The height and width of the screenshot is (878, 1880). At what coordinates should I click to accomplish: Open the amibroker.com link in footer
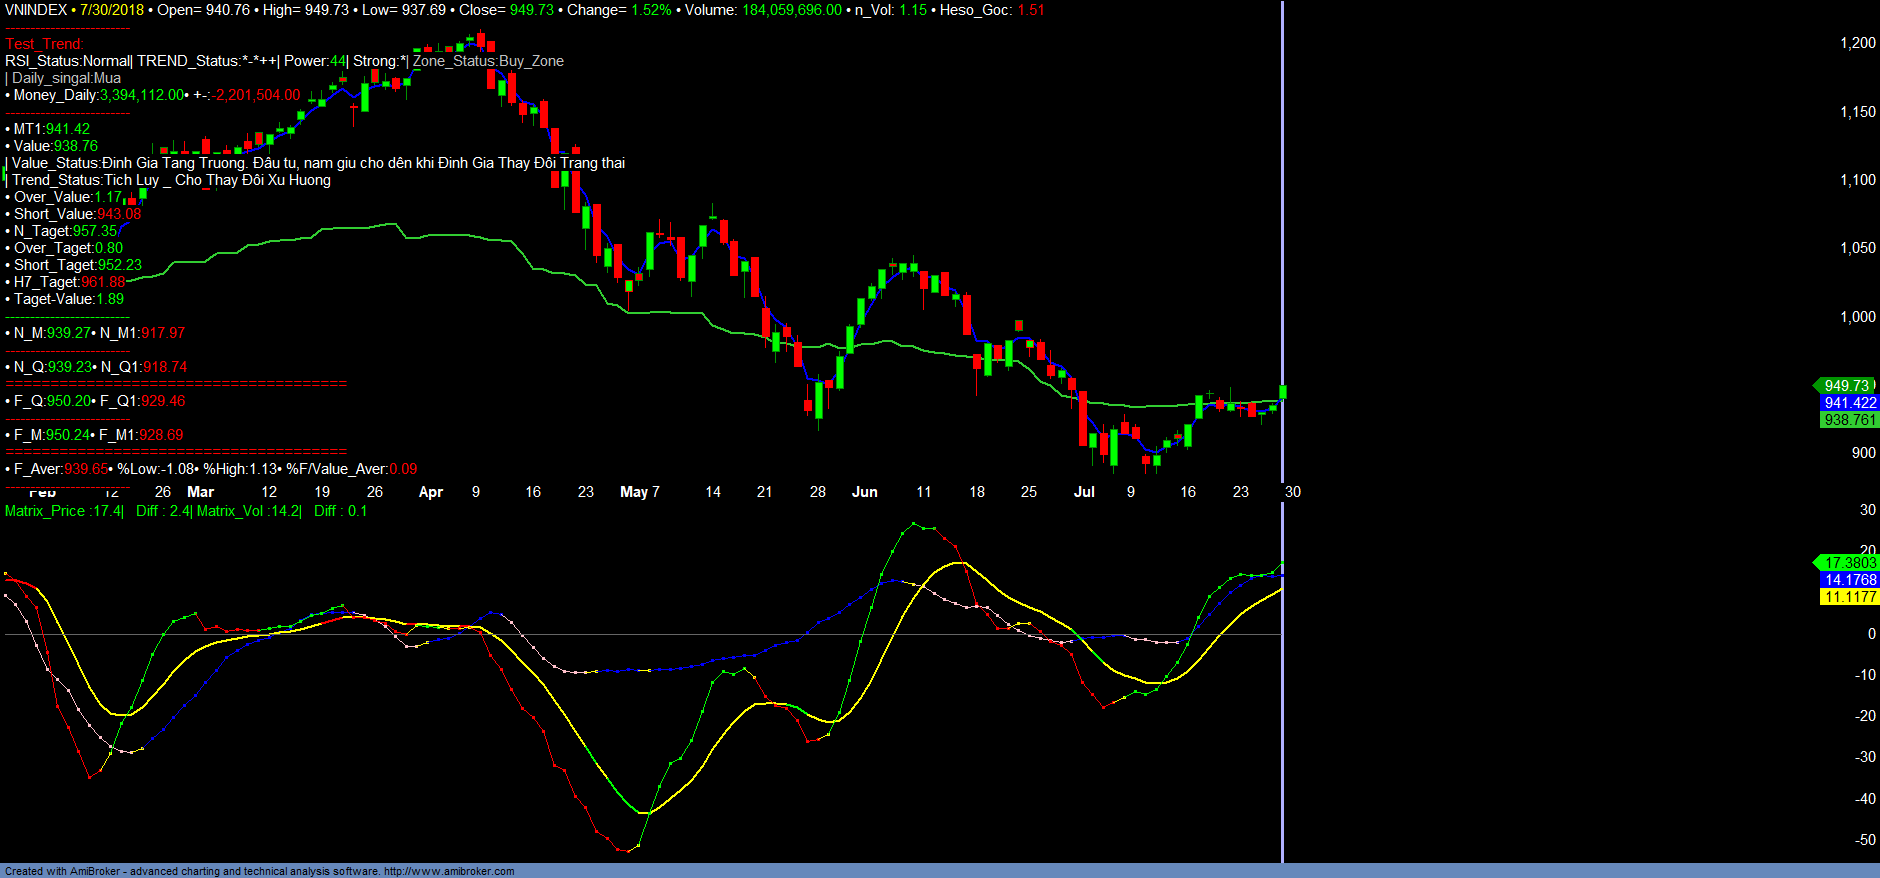pos(448,871)
